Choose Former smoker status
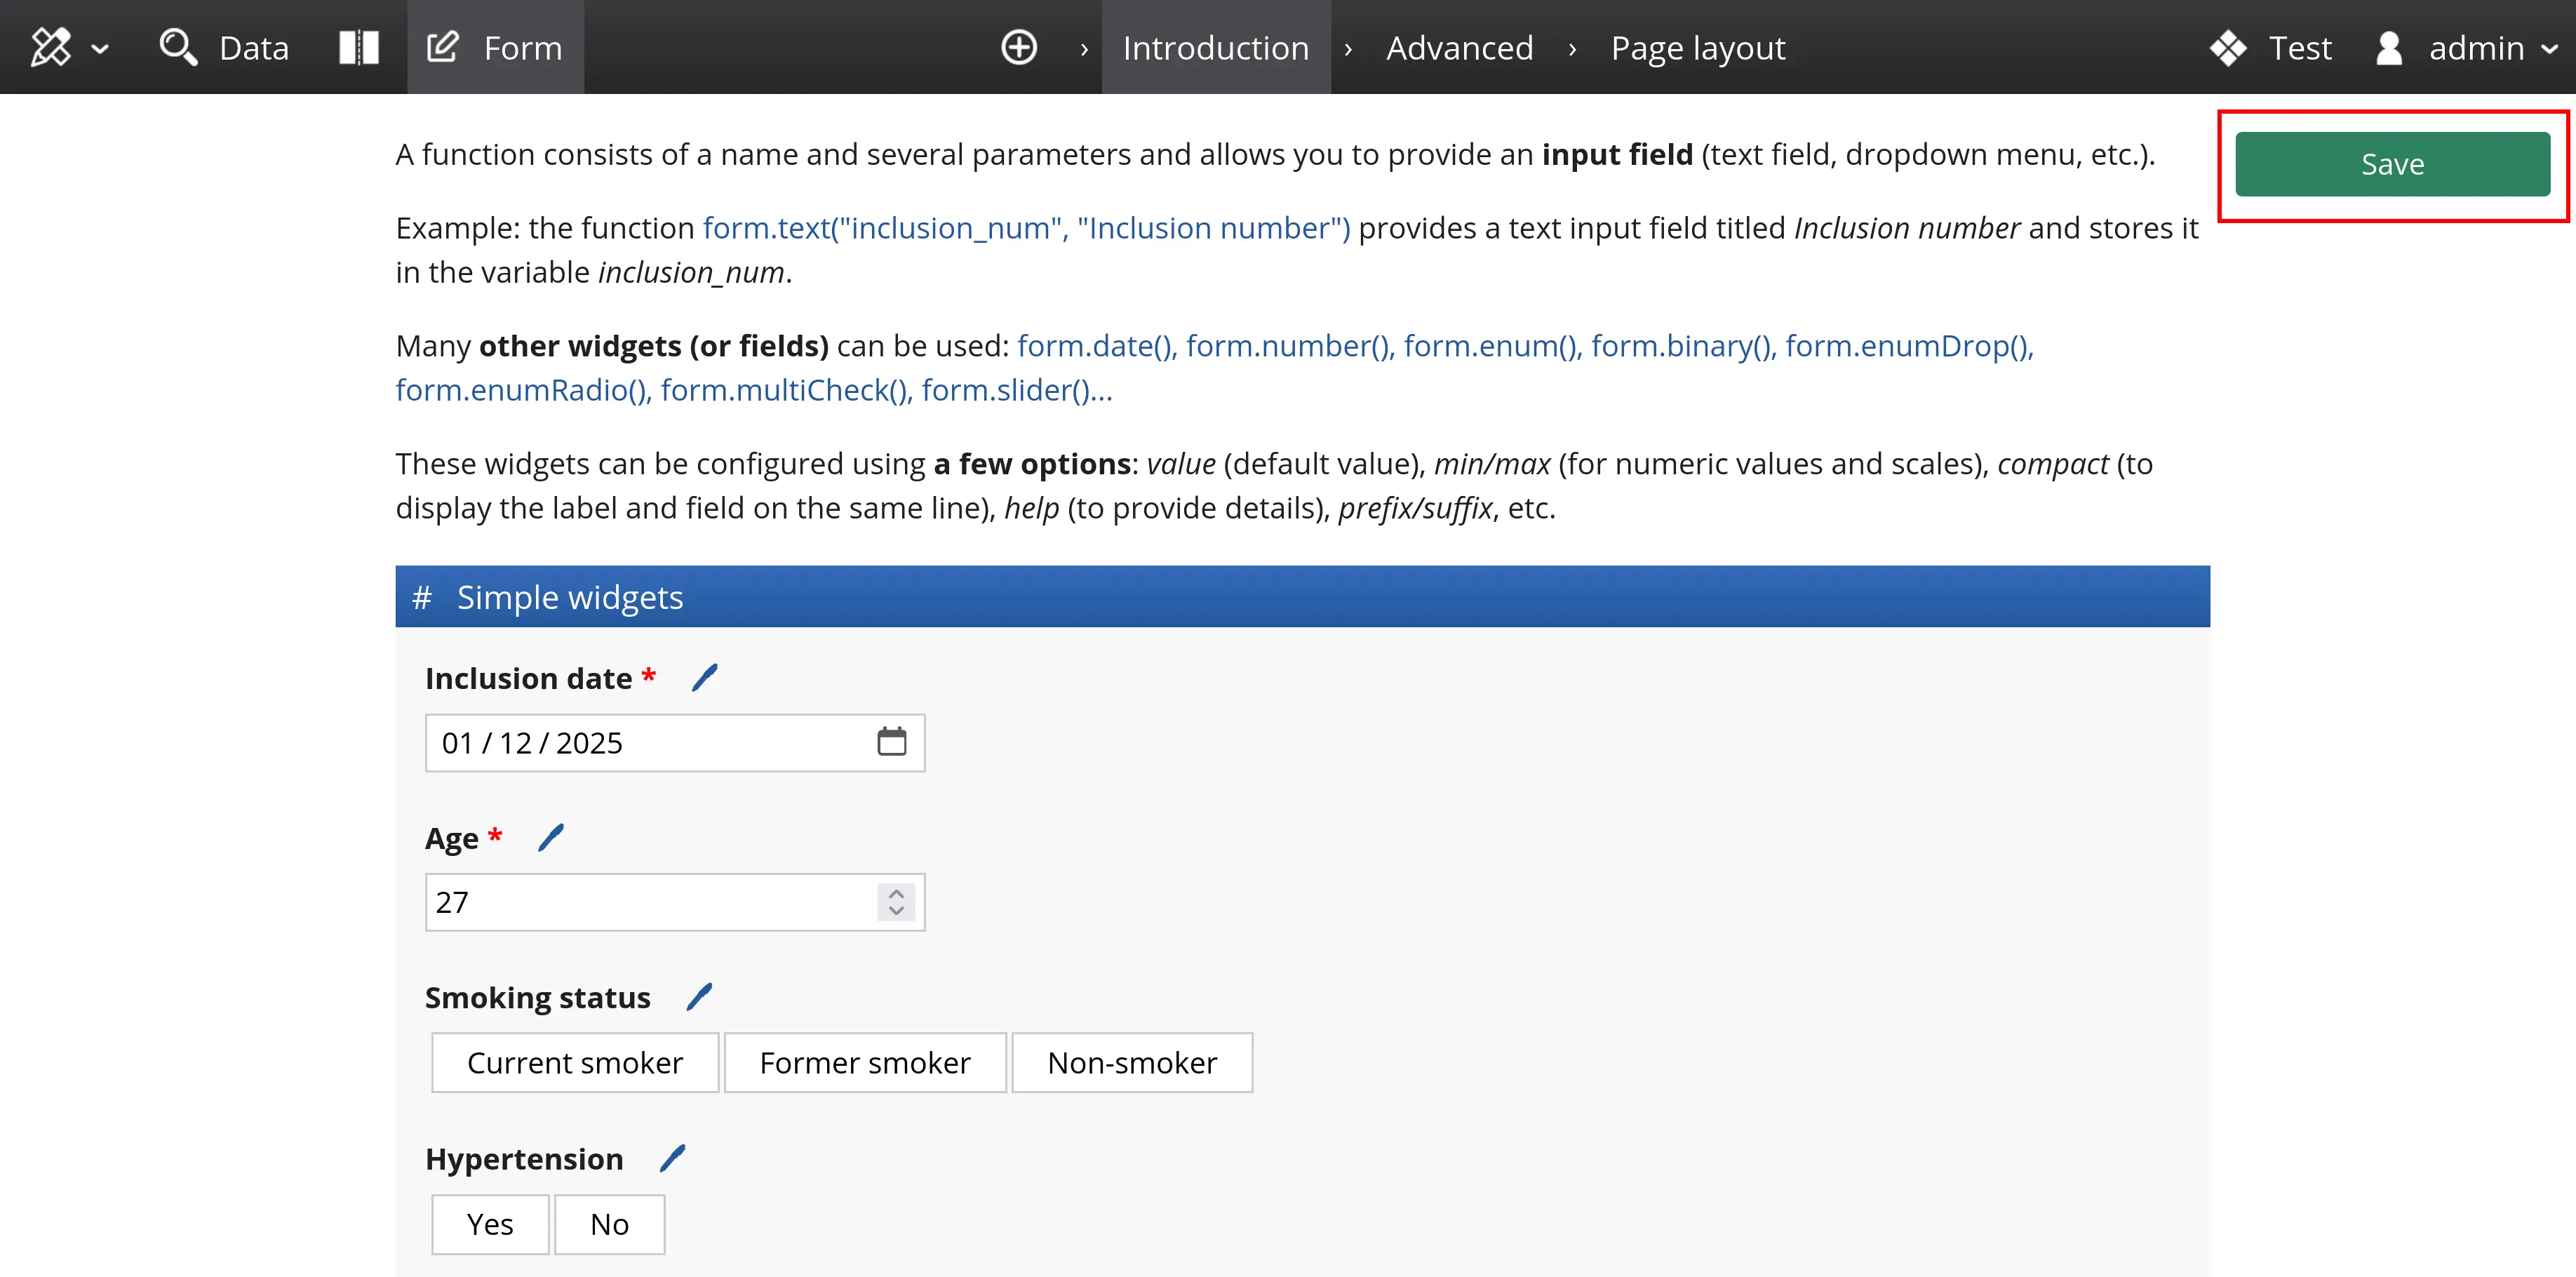2576x1277 pixels. (864, 1062)
